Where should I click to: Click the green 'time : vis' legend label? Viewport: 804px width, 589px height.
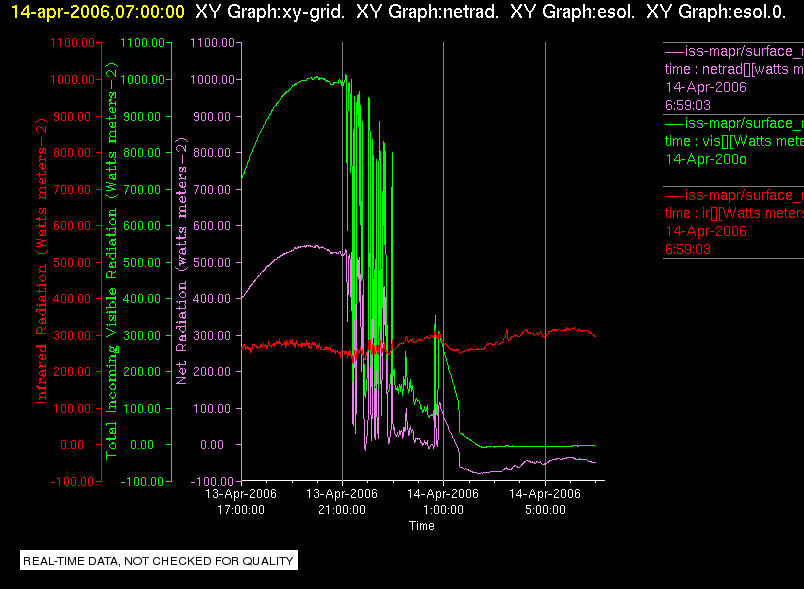[734, 141]
